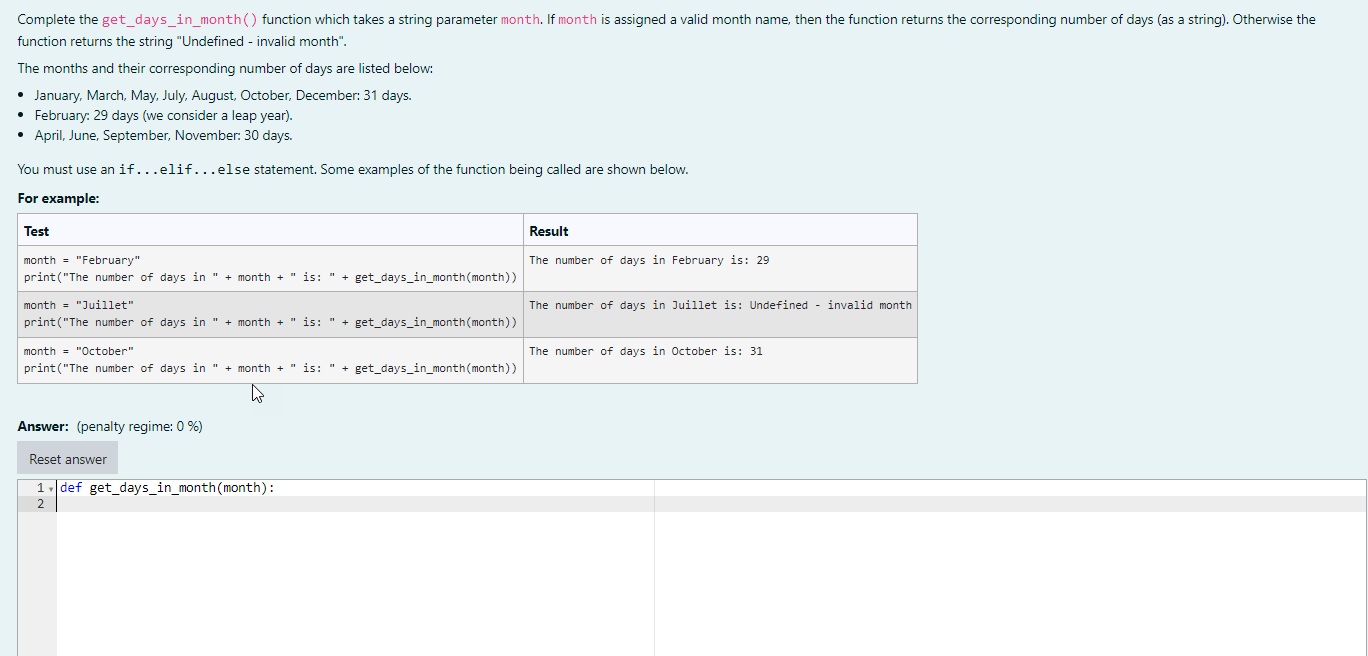Click 'The months and their corresponding number' sentence

tap(225, 68)
